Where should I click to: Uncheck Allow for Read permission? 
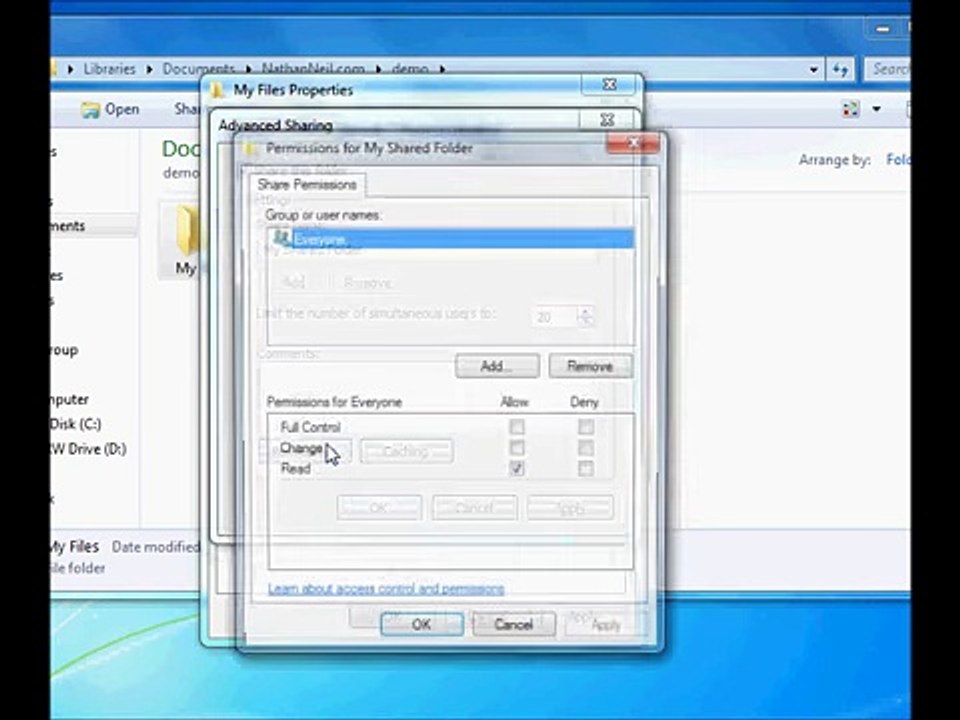pos(517,468)
